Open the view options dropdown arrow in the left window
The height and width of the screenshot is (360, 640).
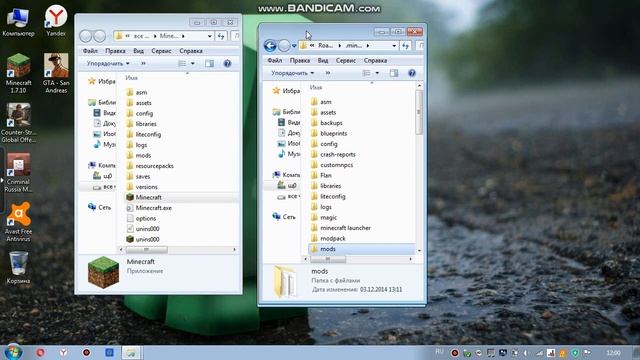pos(193,63)
